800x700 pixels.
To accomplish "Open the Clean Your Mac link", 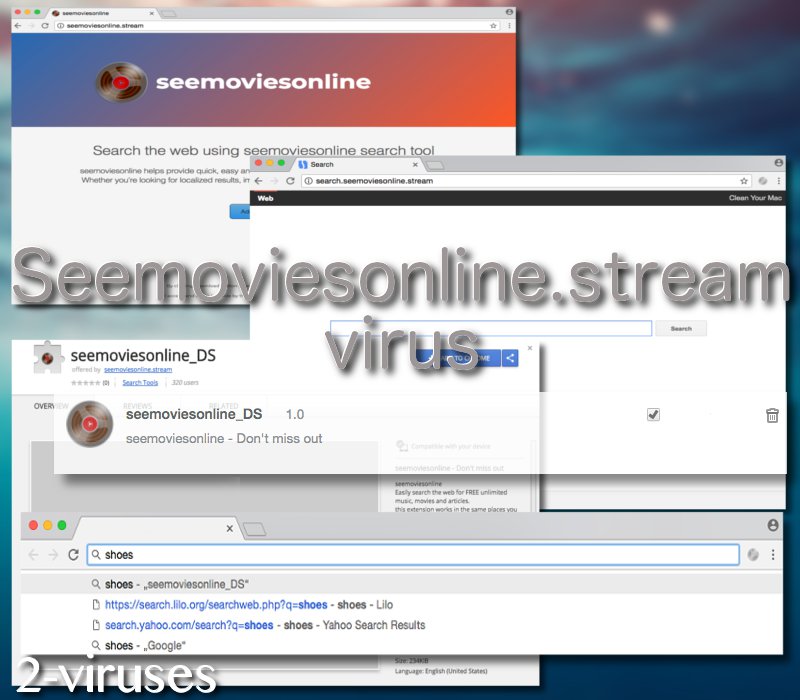I will [x=757, y=199].
